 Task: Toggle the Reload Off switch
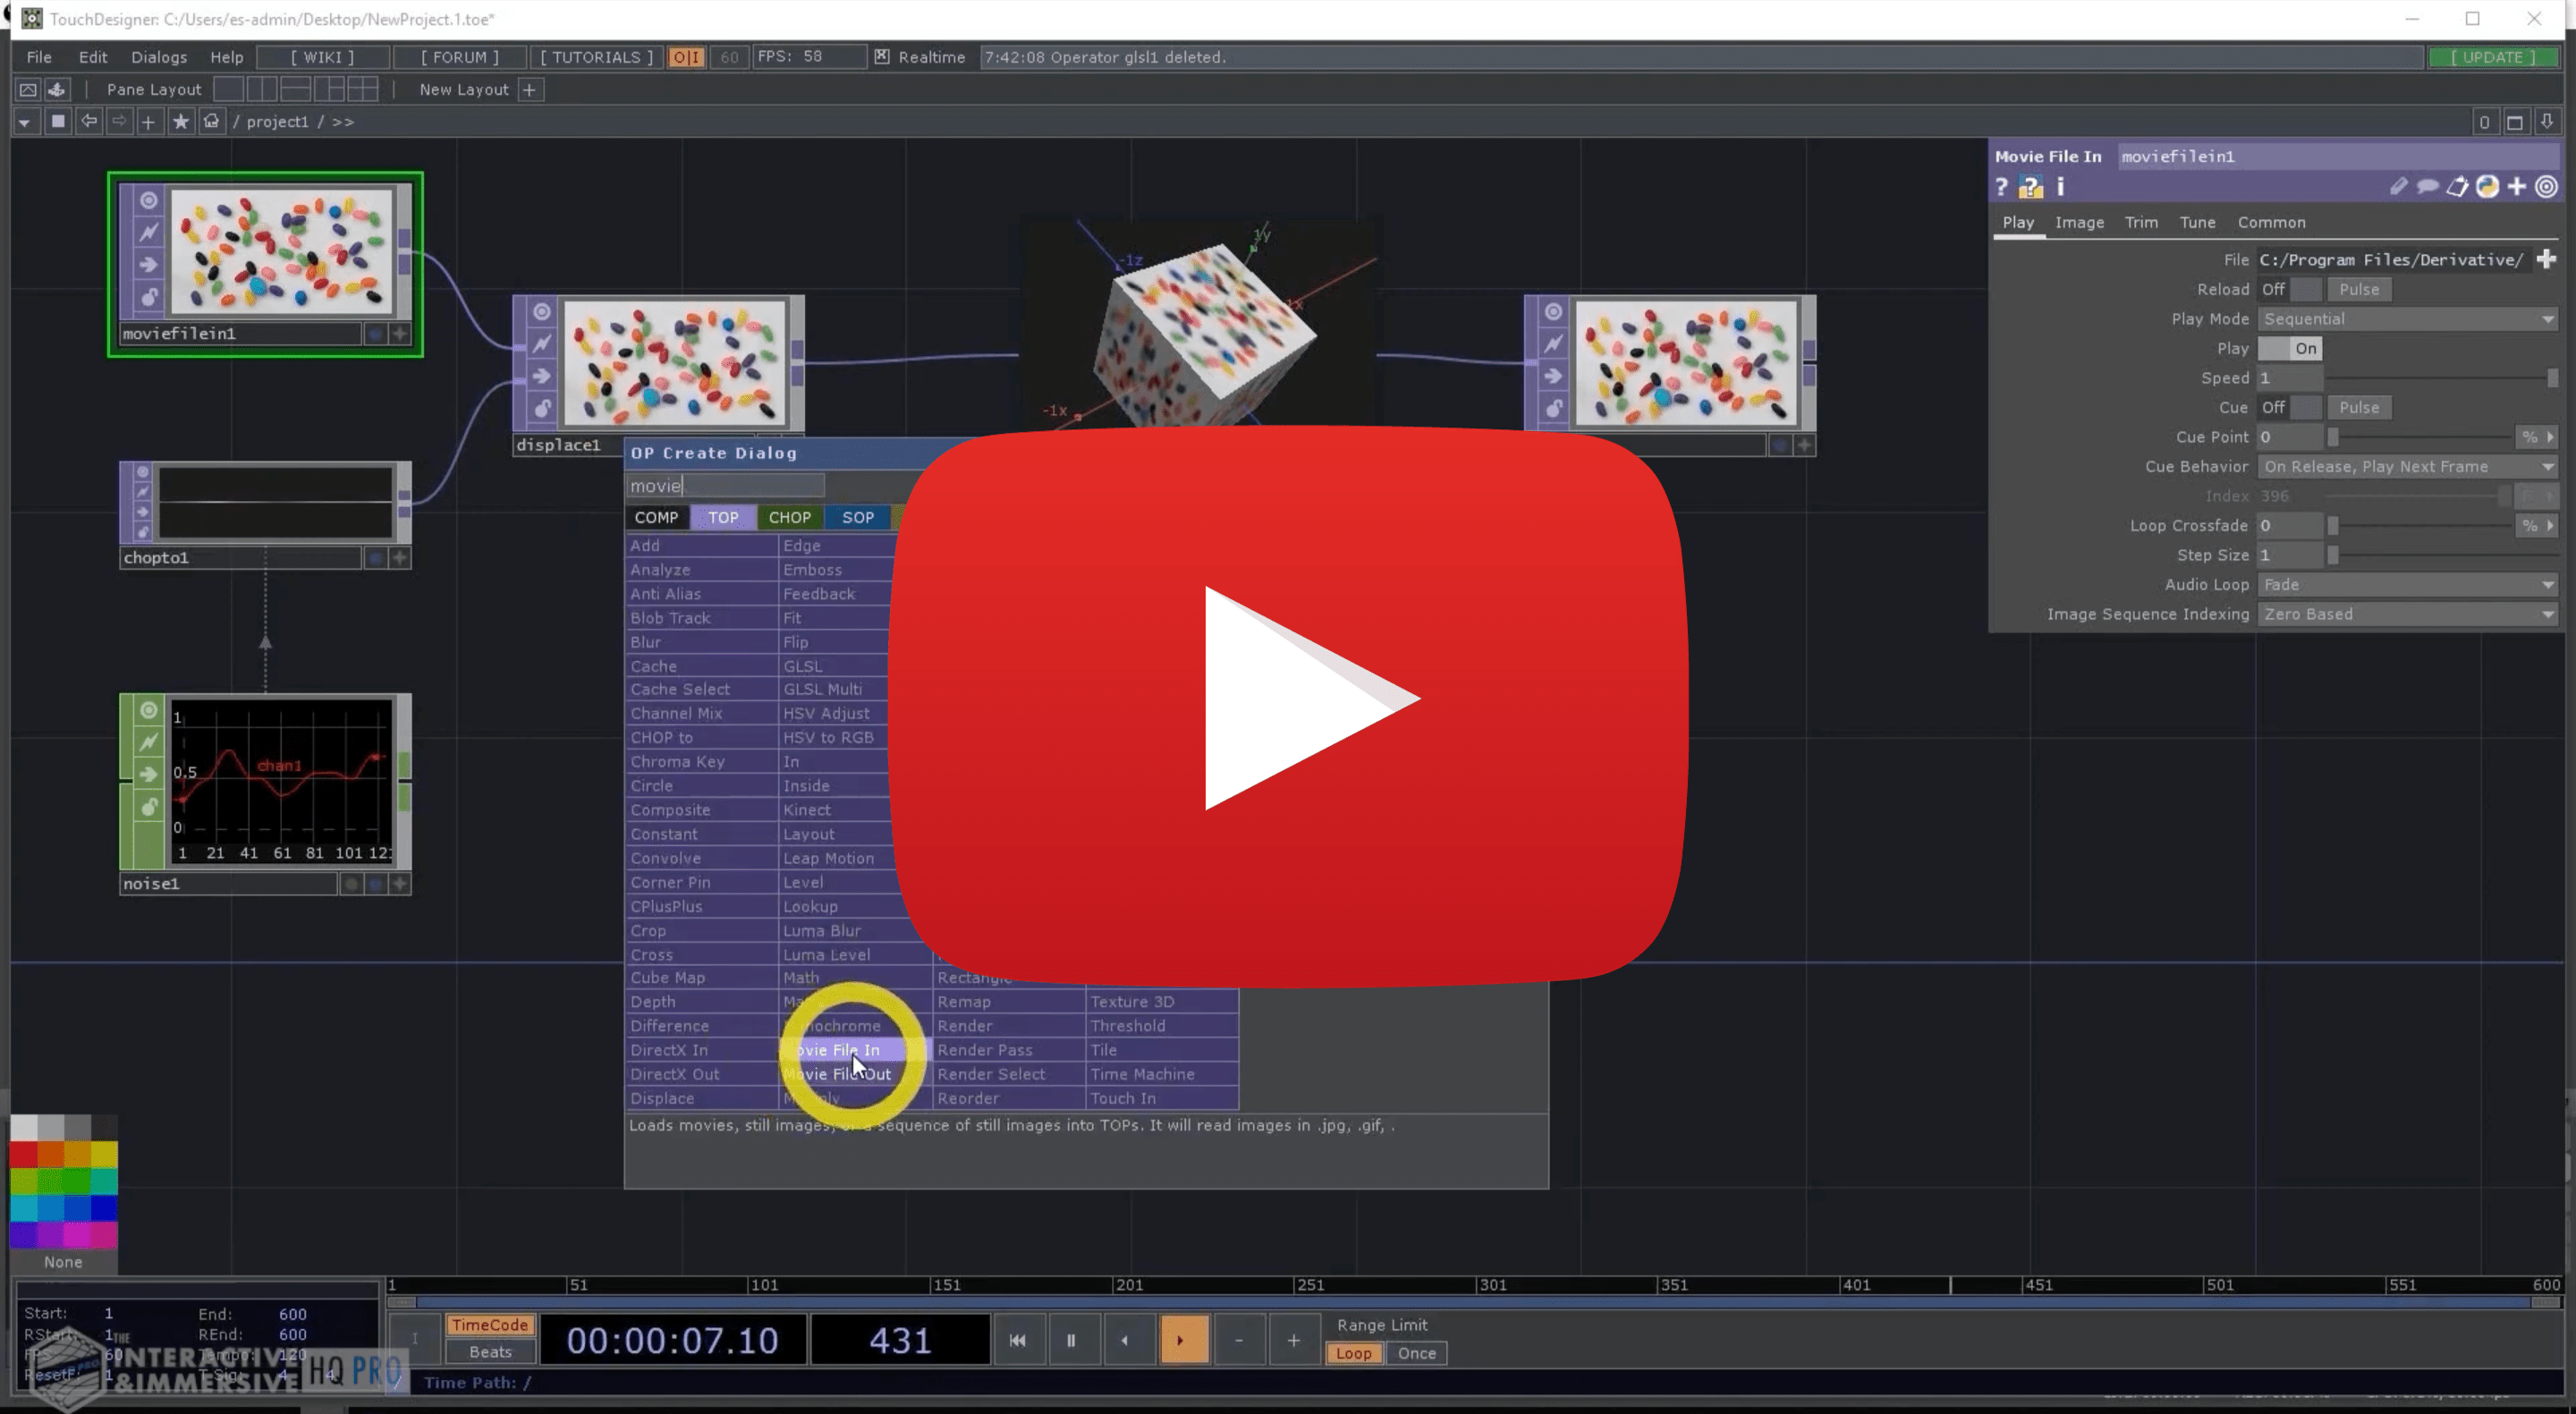pyautogui.click(x=2290, y=289)
